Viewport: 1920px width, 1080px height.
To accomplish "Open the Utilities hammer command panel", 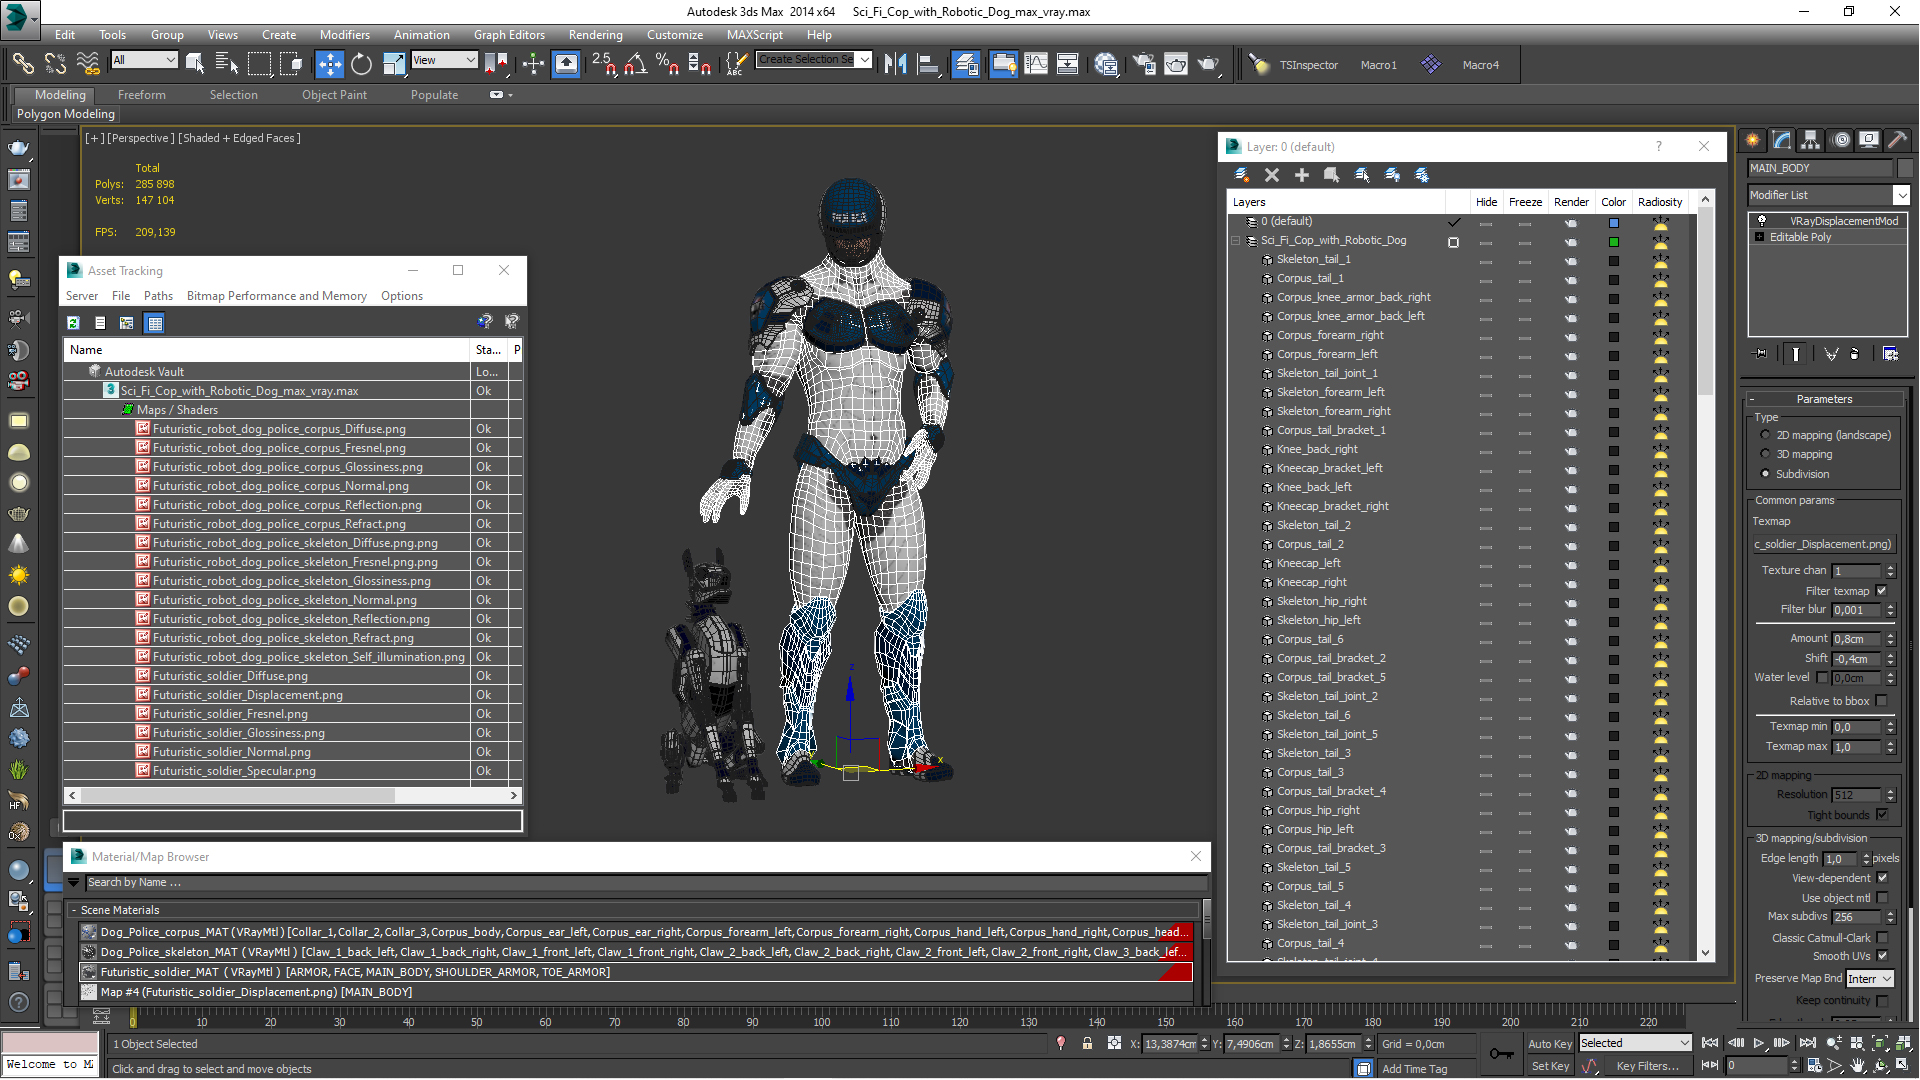I will point(1898,140).
